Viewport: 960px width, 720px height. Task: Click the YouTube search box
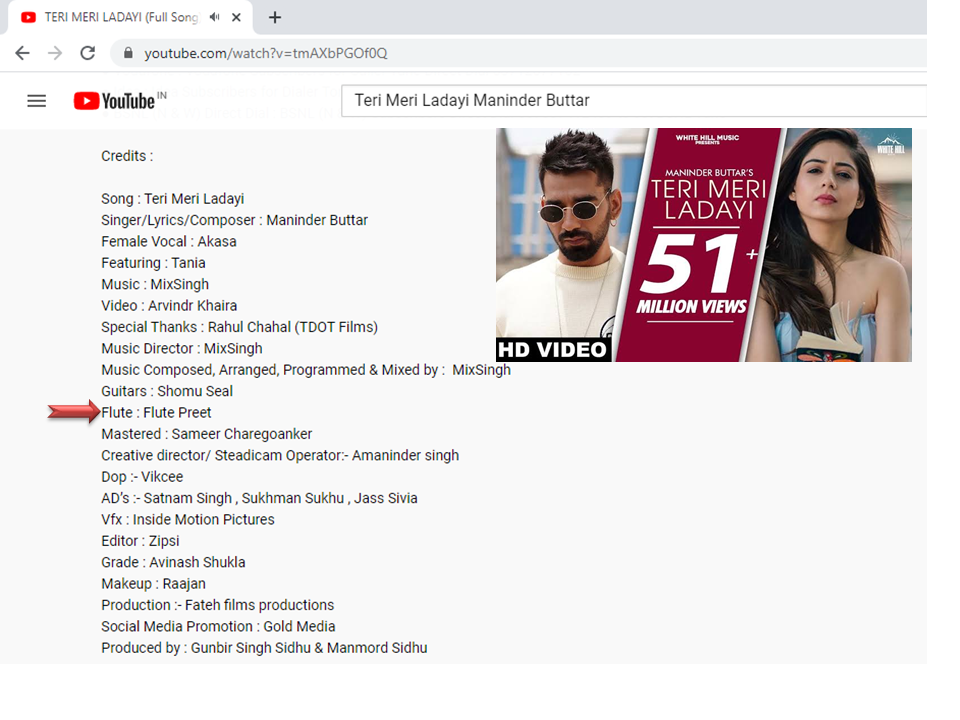[x=630, y=101]
